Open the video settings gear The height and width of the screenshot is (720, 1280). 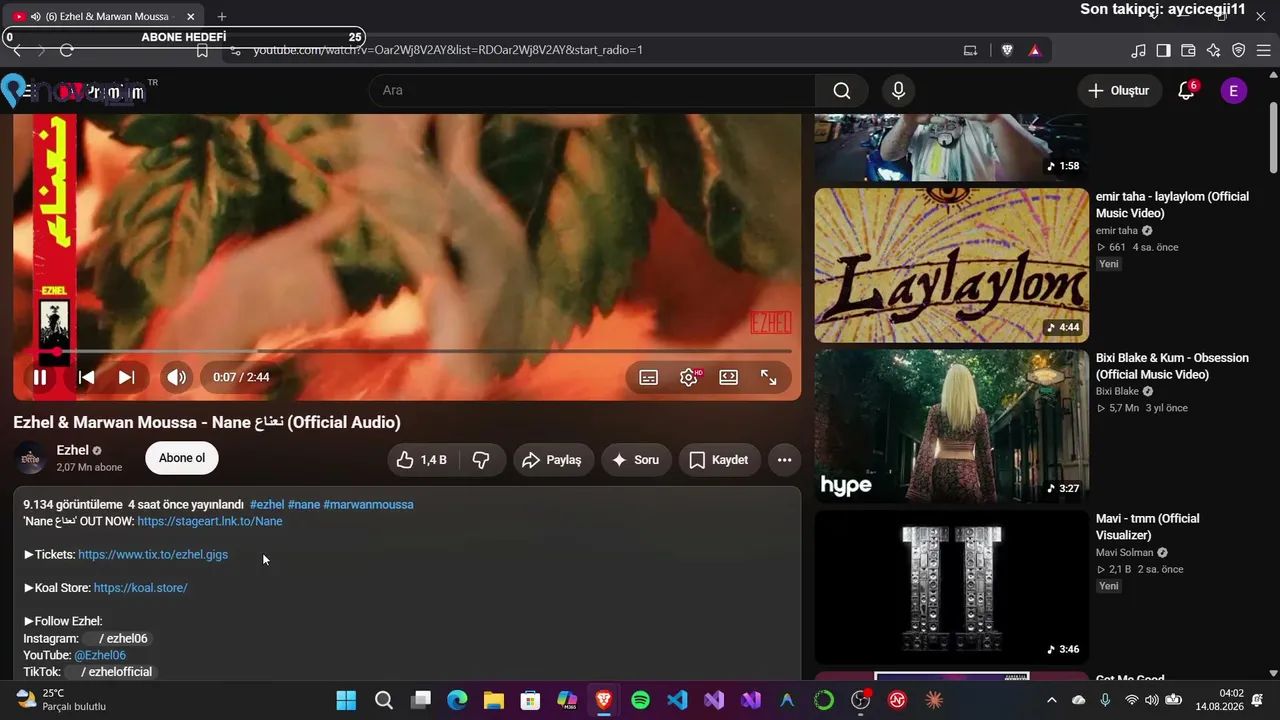point(689,377)
